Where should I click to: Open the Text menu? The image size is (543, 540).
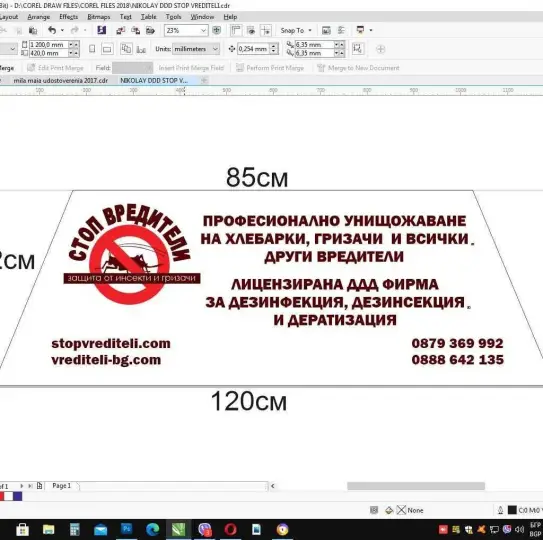pyautogui.click(x=126, y=17)
